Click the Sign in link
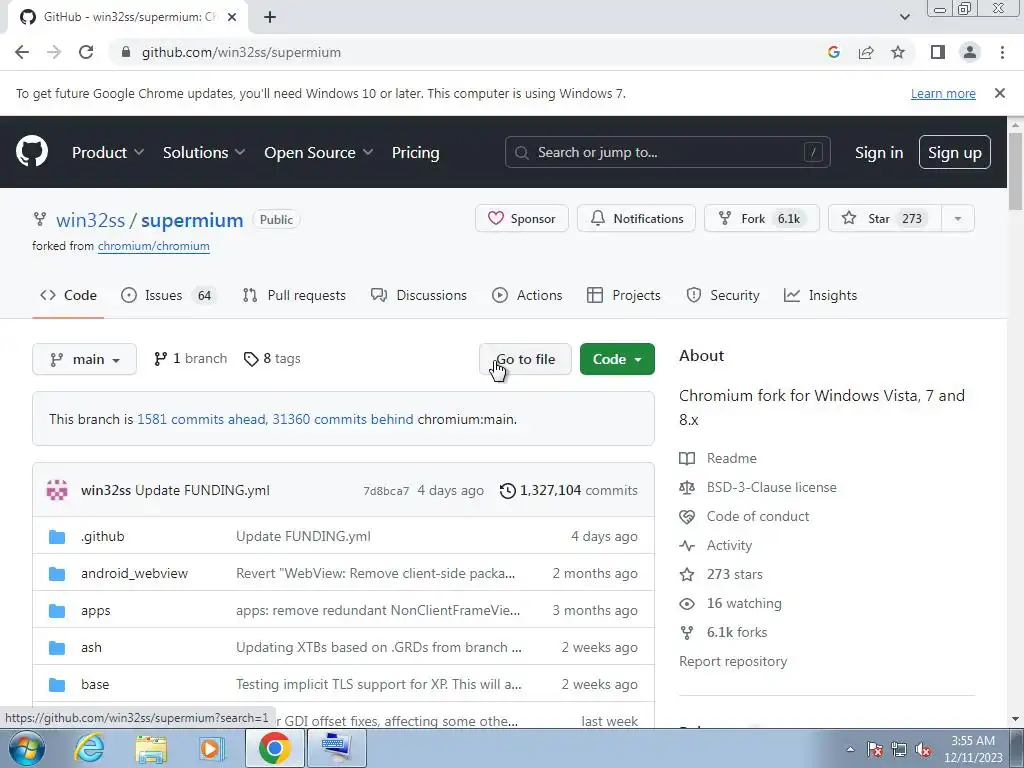 (x=879, y=152)
